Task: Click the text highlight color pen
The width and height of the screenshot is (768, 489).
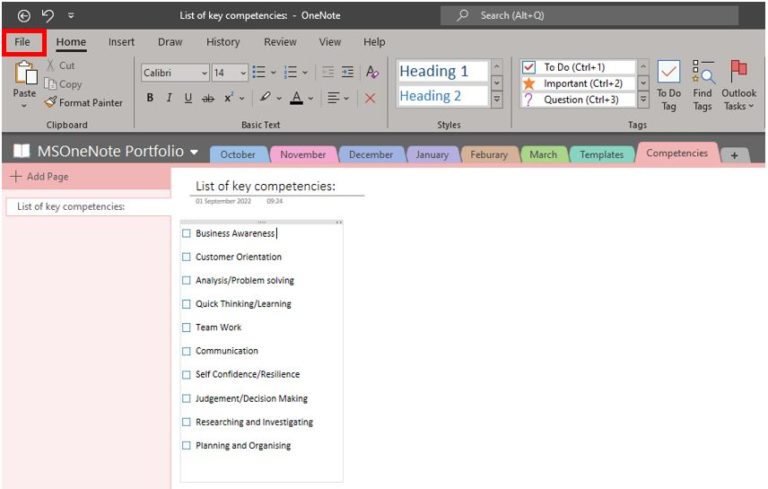Action: pos(265,97)
